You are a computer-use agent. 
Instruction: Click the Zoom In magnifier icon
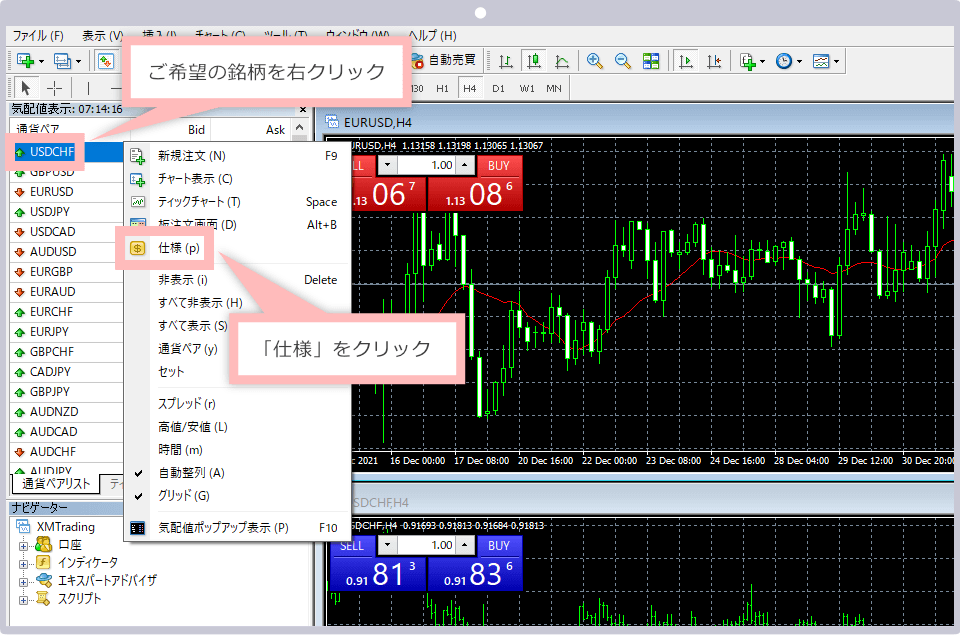click(x=595, y=61)
